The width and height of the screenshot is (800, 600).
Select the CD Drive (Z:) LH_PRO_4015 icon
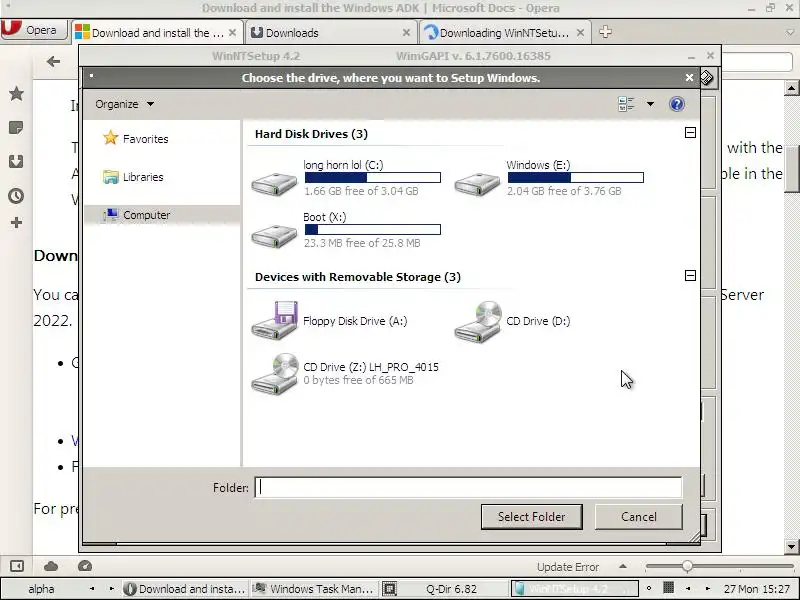(274, 374)
